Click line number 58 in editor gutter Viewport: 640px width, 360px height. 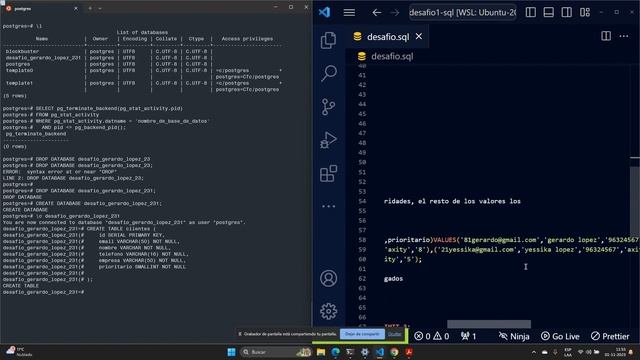(362, 240)
